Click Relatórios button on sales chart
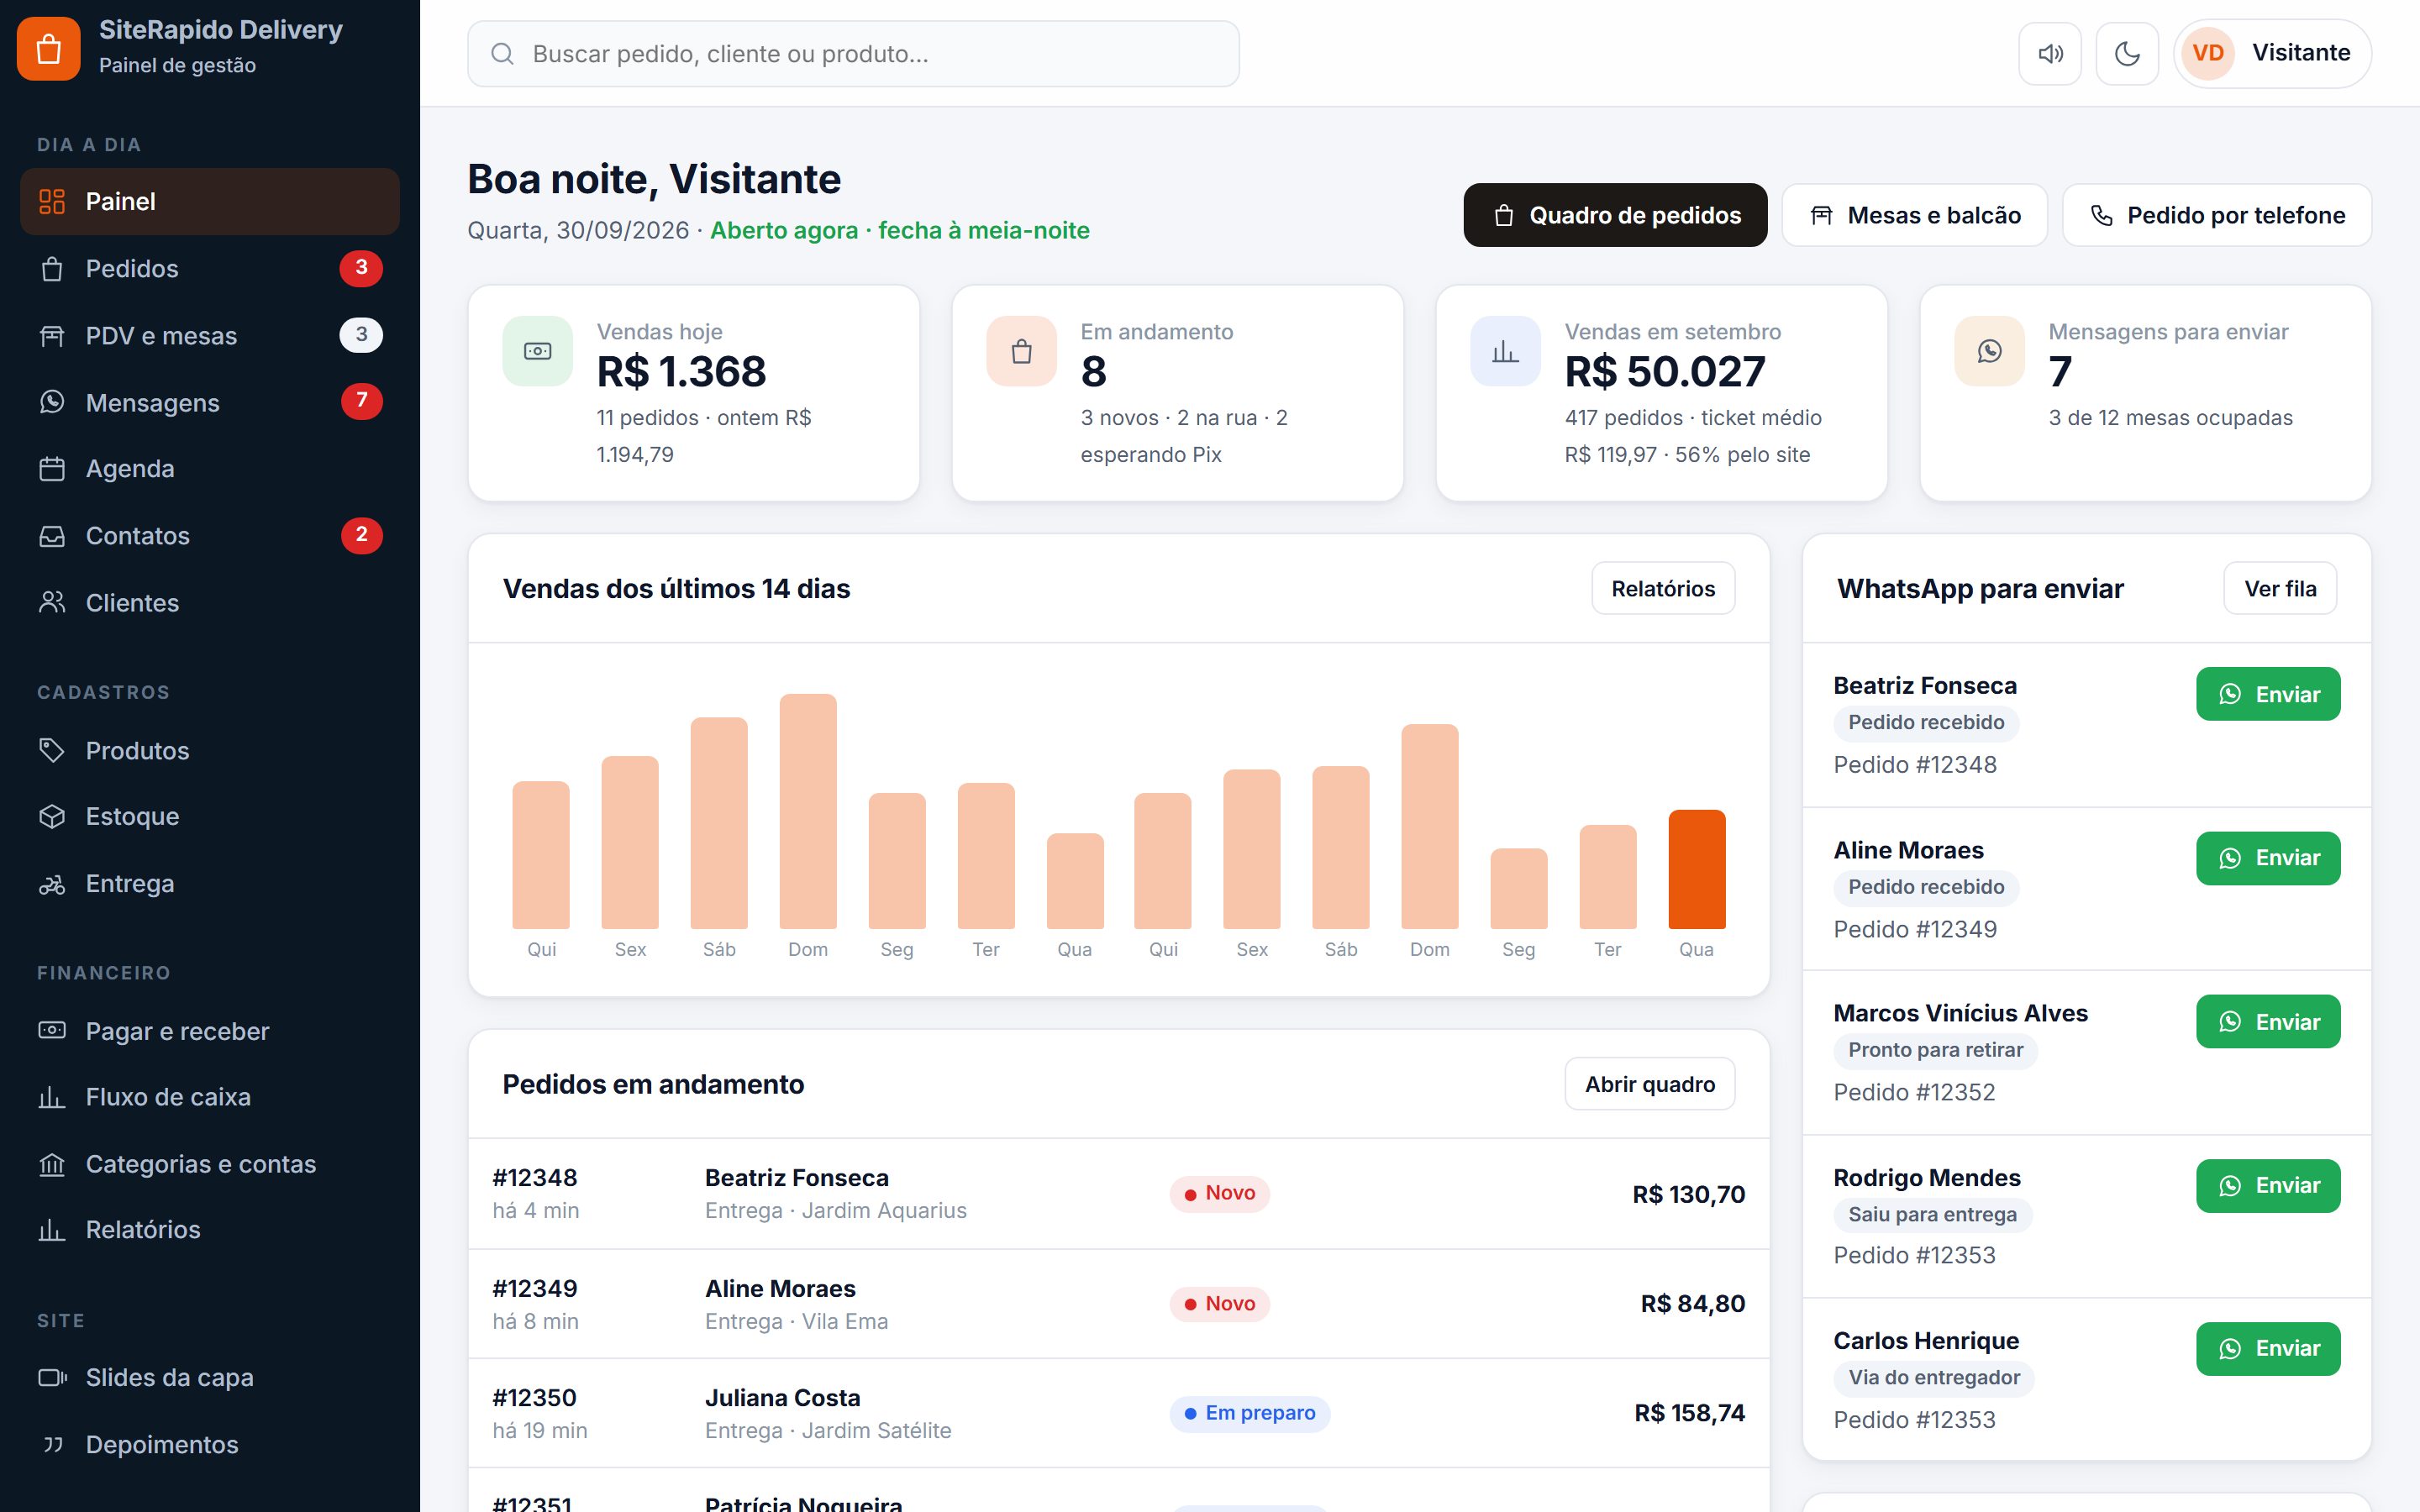Screen dimensions: 2420x1512 tap(1663, 589)
